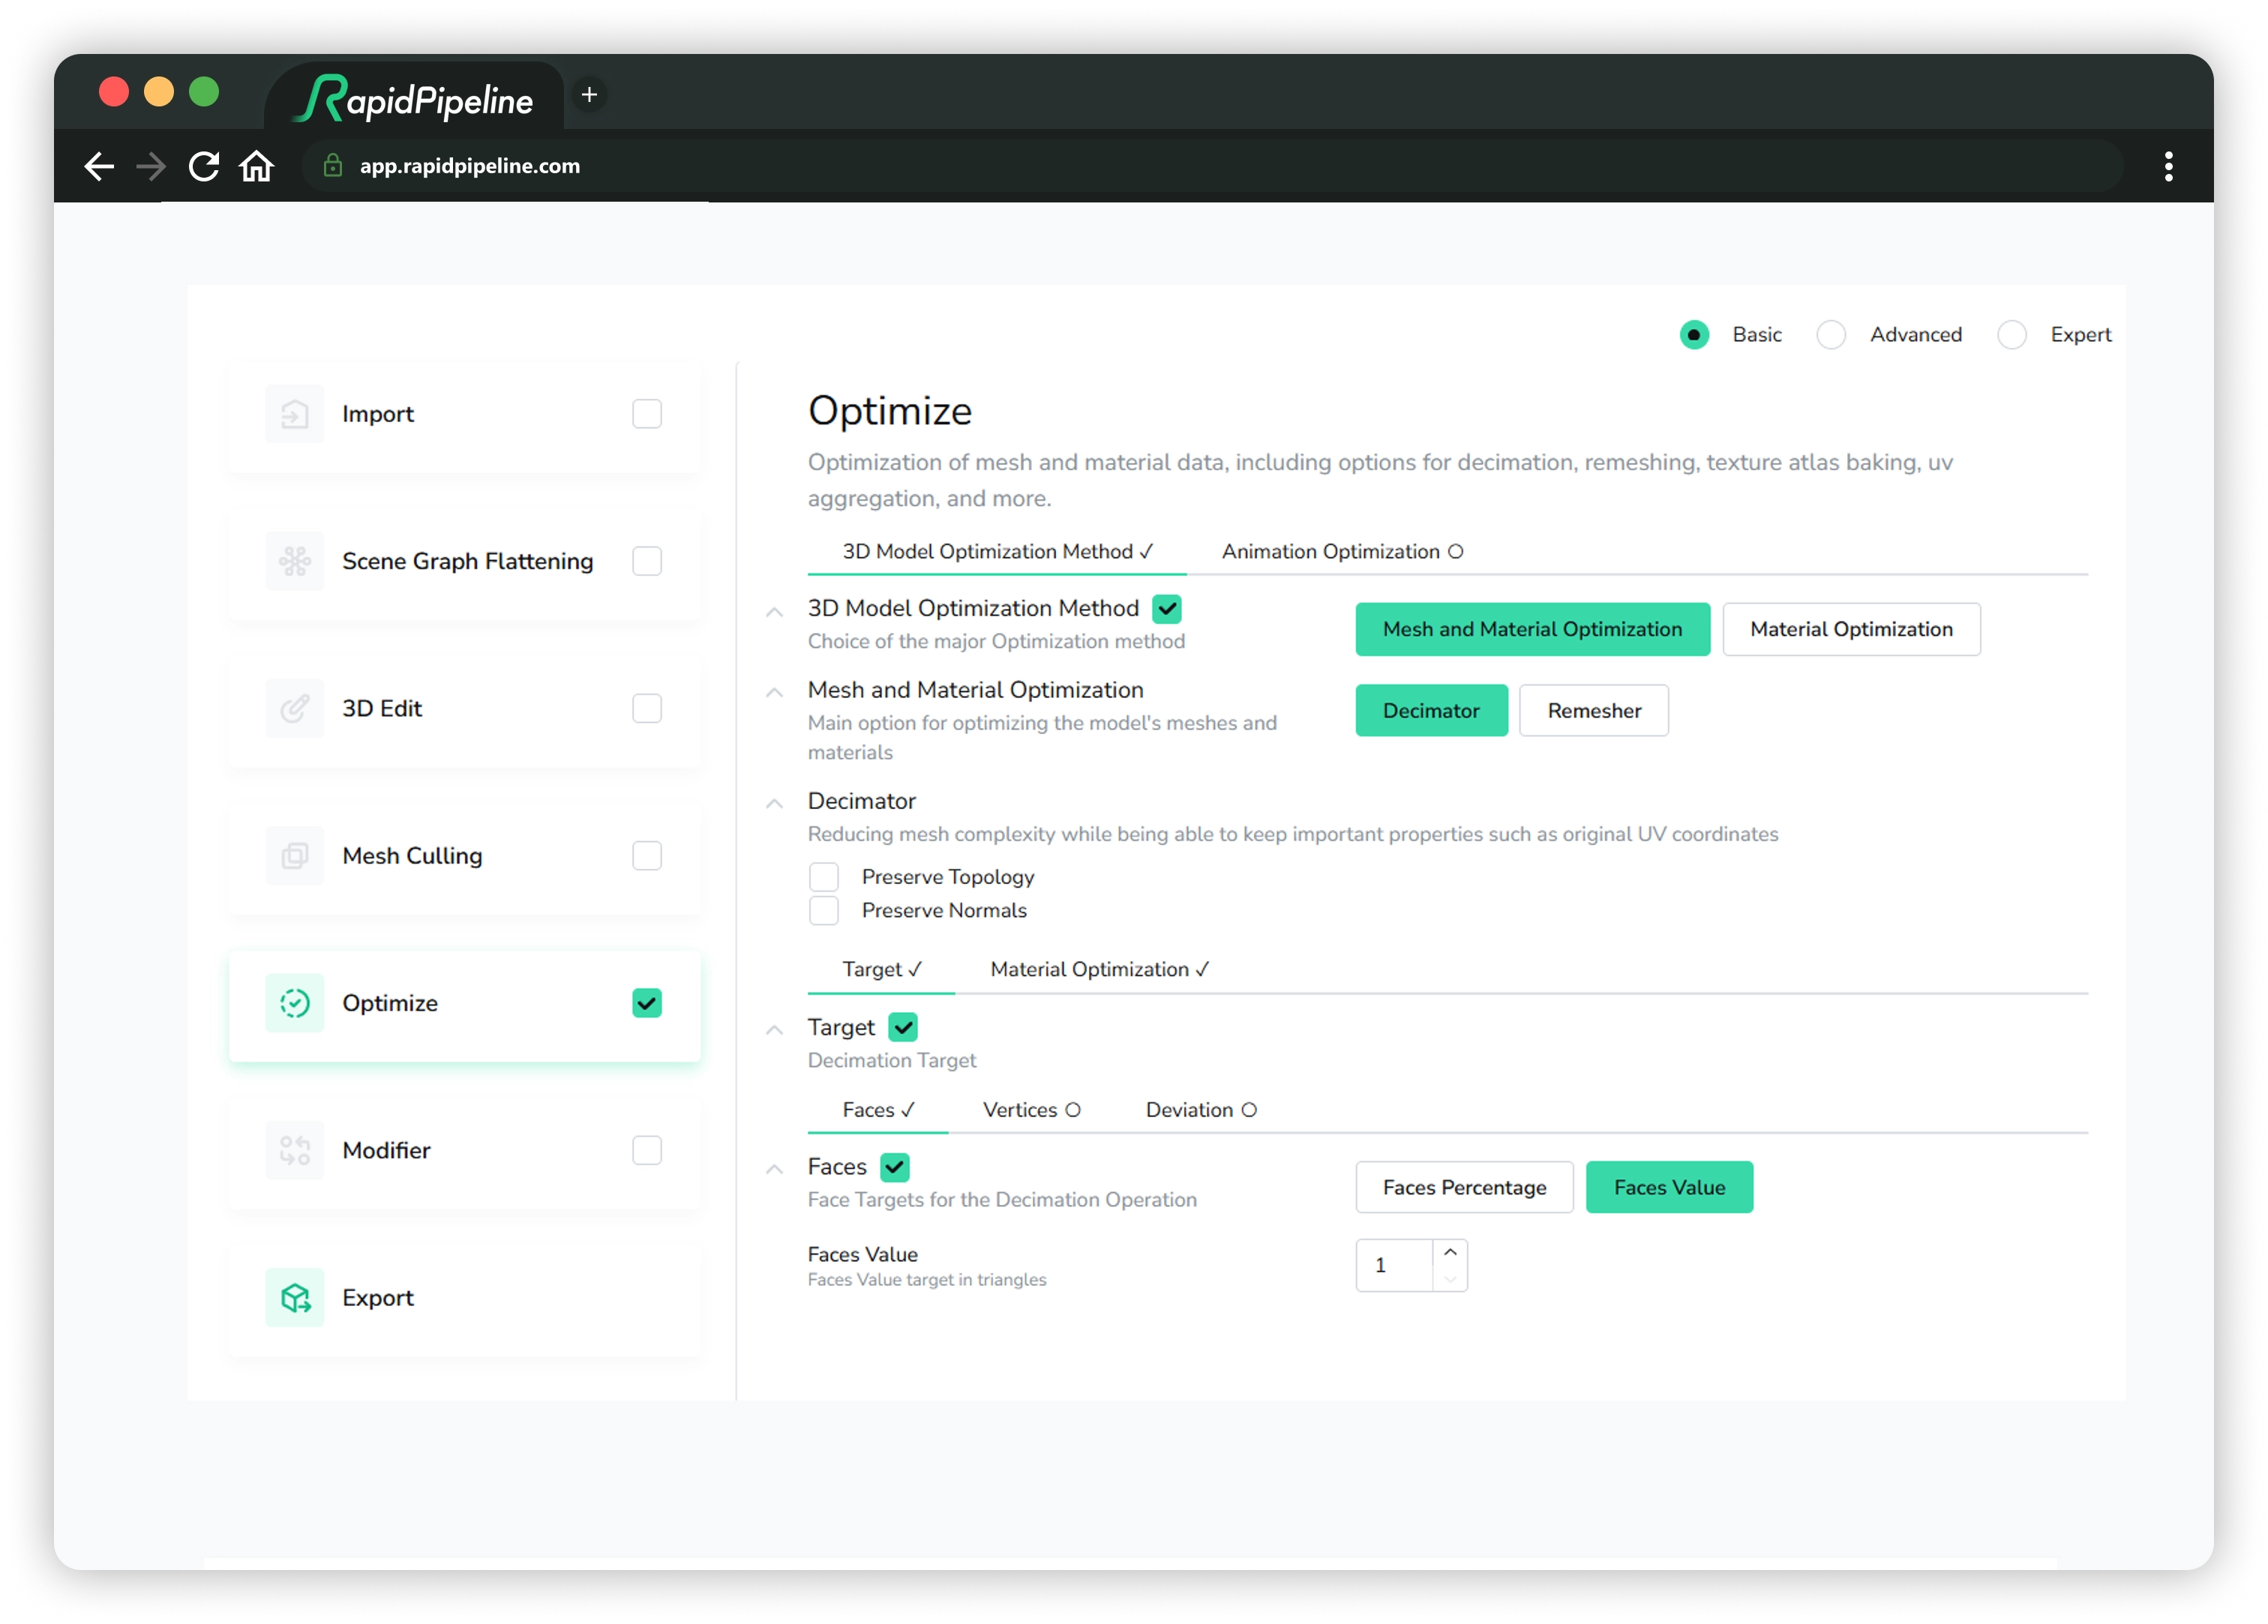
Task: Select the Advanced mode radio button
Action: pos(1831,335)
